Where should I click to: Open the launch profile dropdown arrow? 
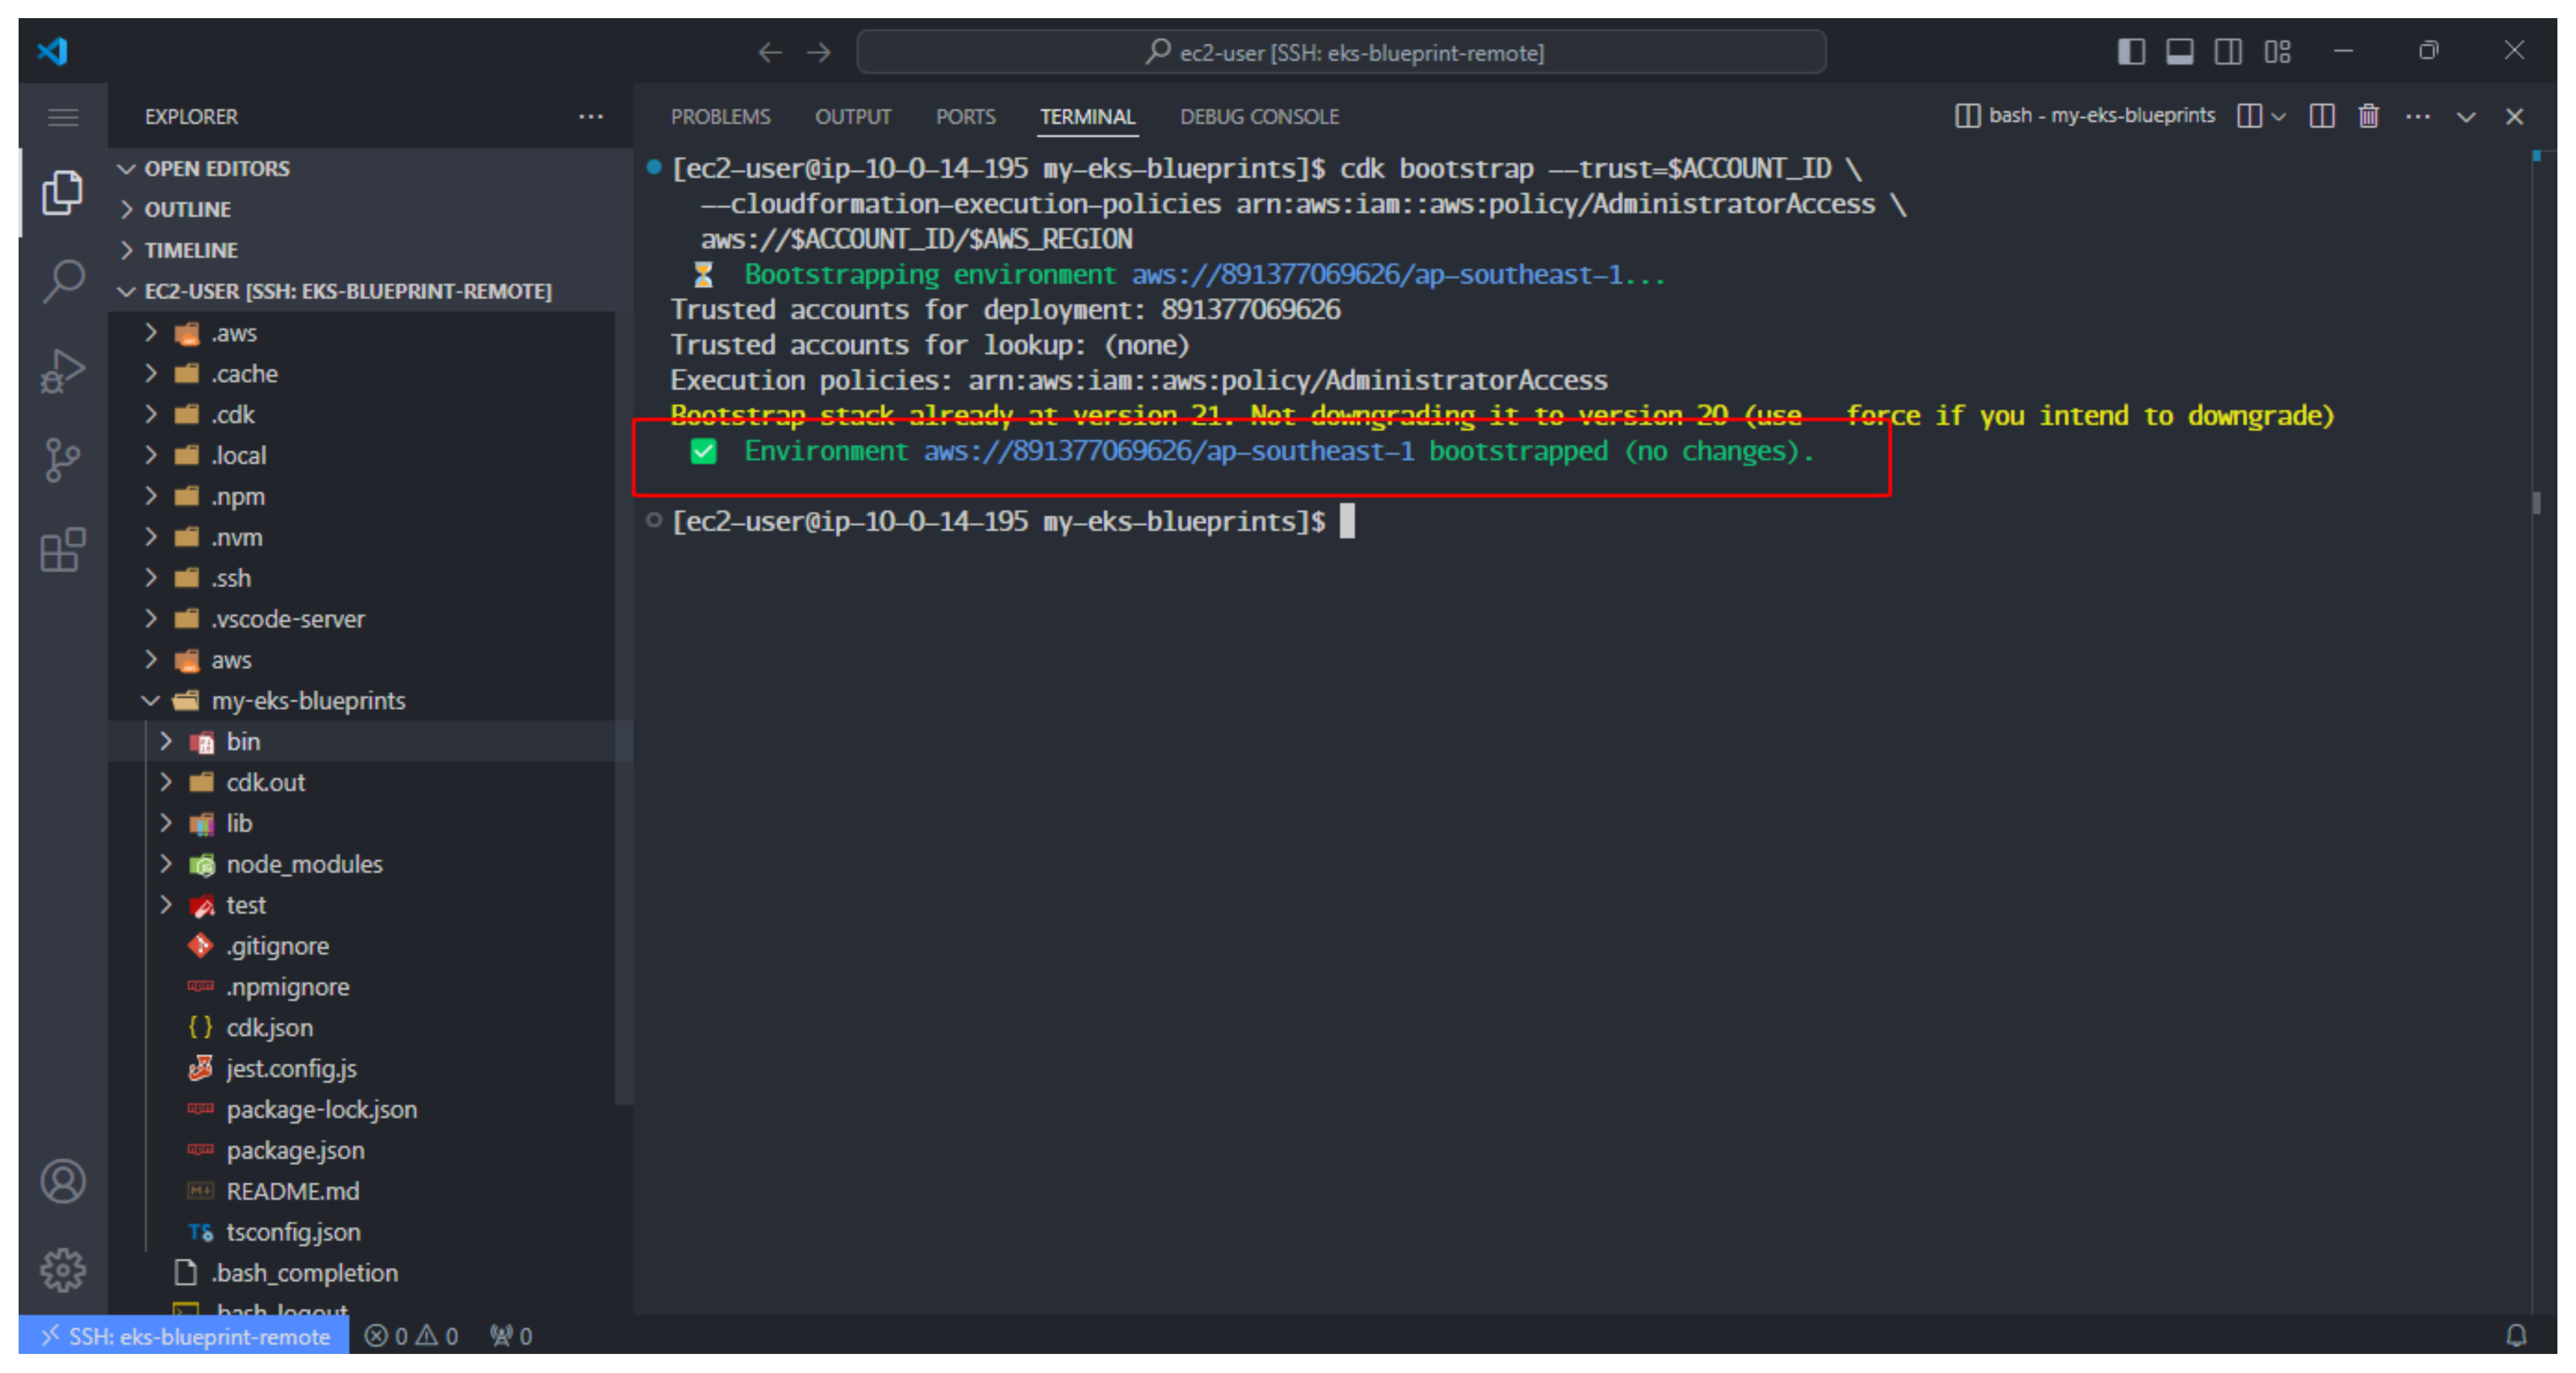pos(2279,117)
